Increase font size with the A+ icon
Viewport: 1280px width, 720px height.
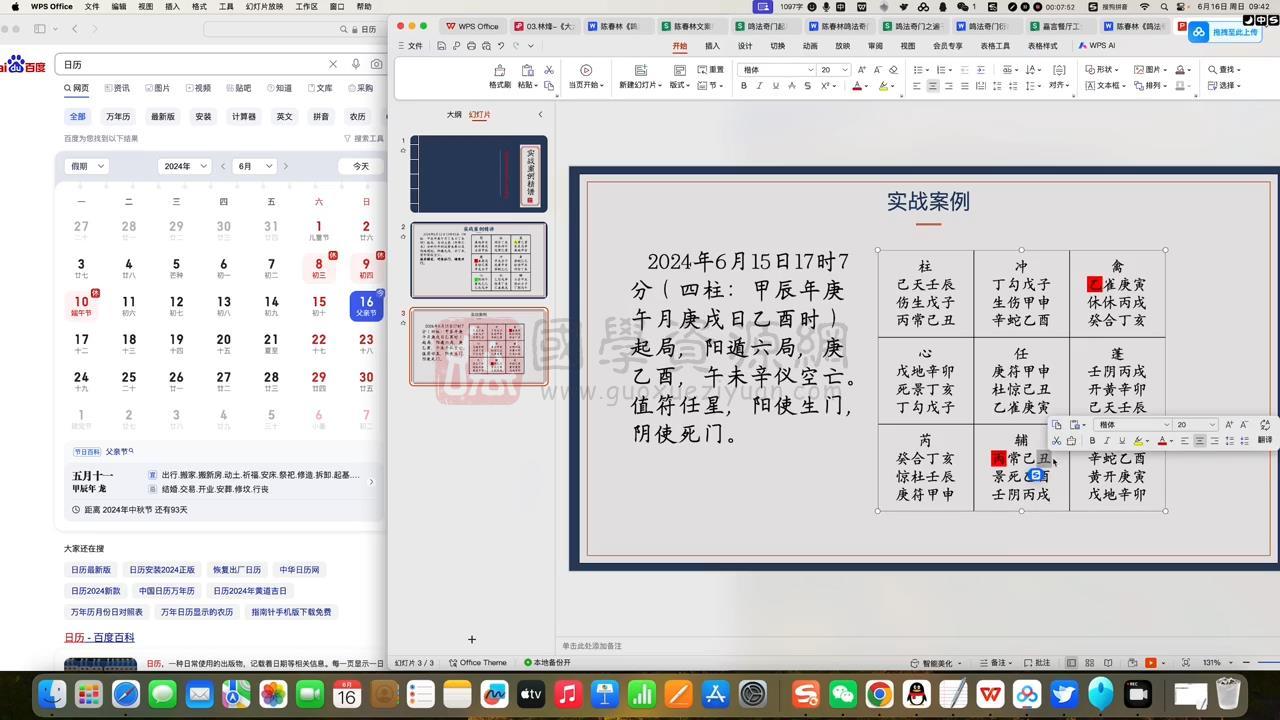point(861,70)
